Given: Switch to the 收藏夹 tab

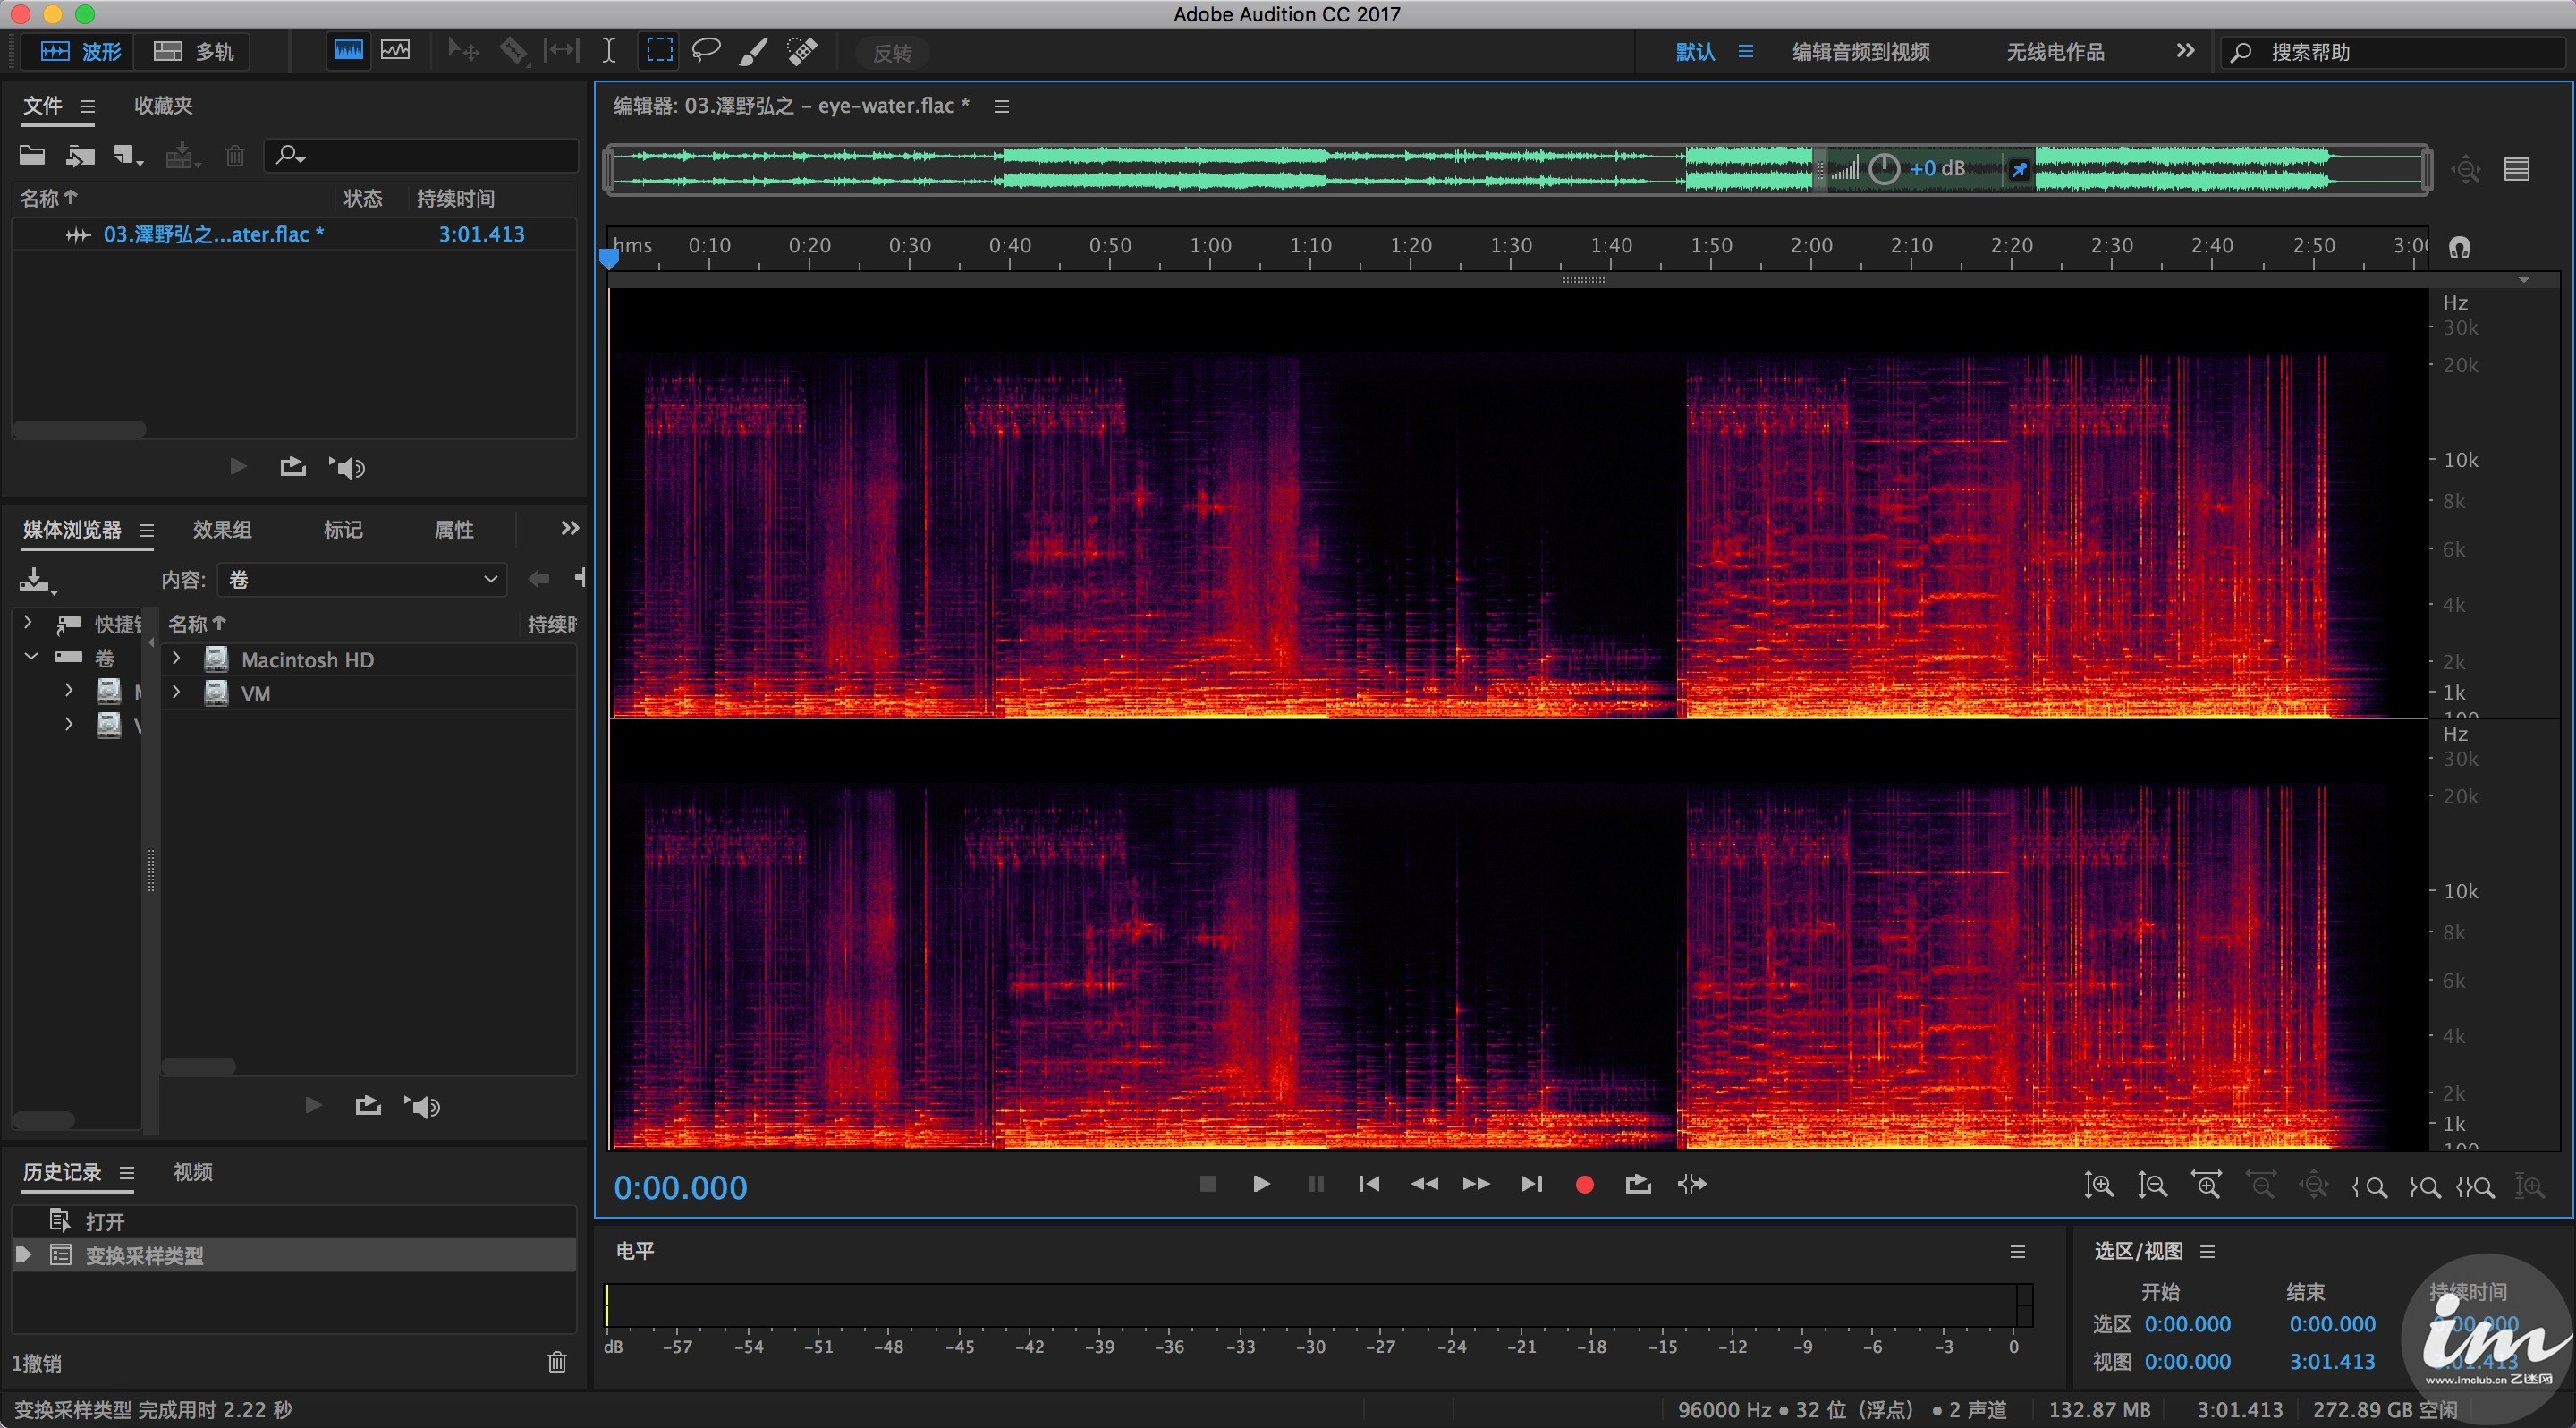Looking at the screenshot, I should [163, 106].
